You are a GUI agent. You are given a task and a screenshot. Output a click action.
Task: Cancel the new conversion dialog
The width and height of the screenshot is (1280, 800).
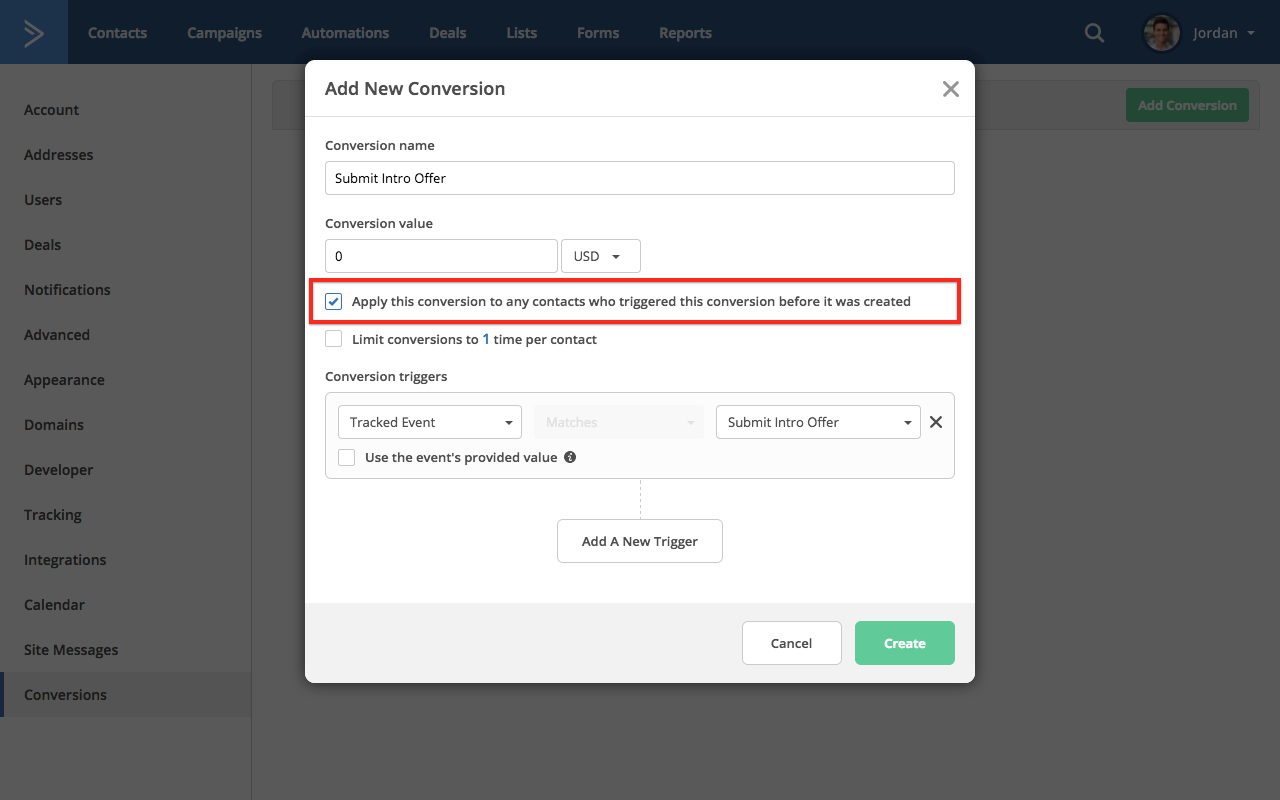point(791,643)
